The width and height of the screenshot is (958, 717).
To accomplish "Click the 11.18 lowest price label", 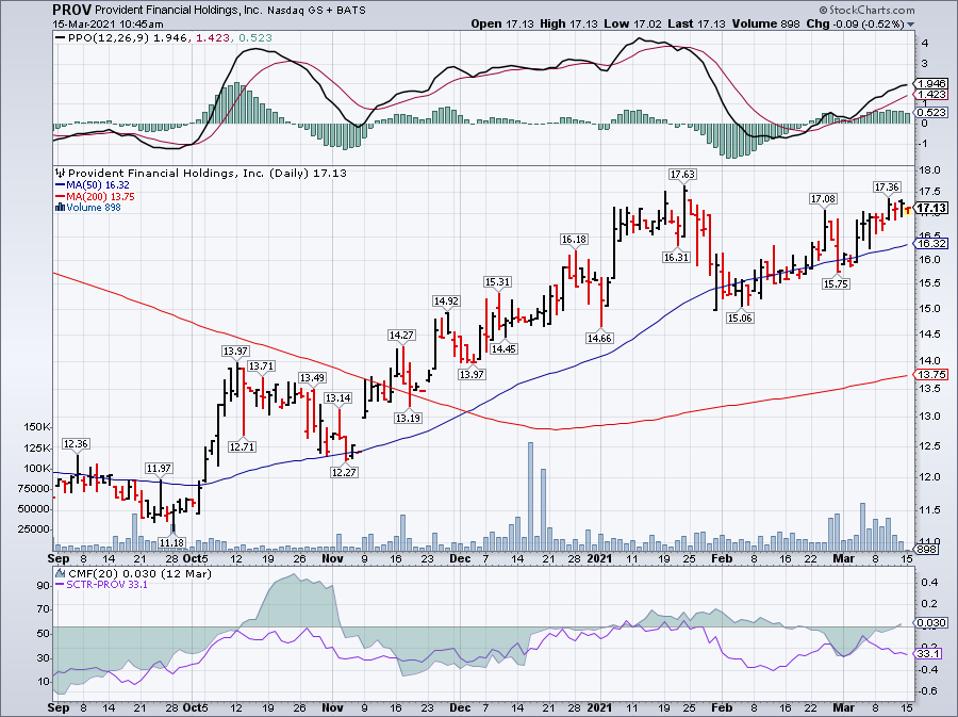I will (172, 542).
